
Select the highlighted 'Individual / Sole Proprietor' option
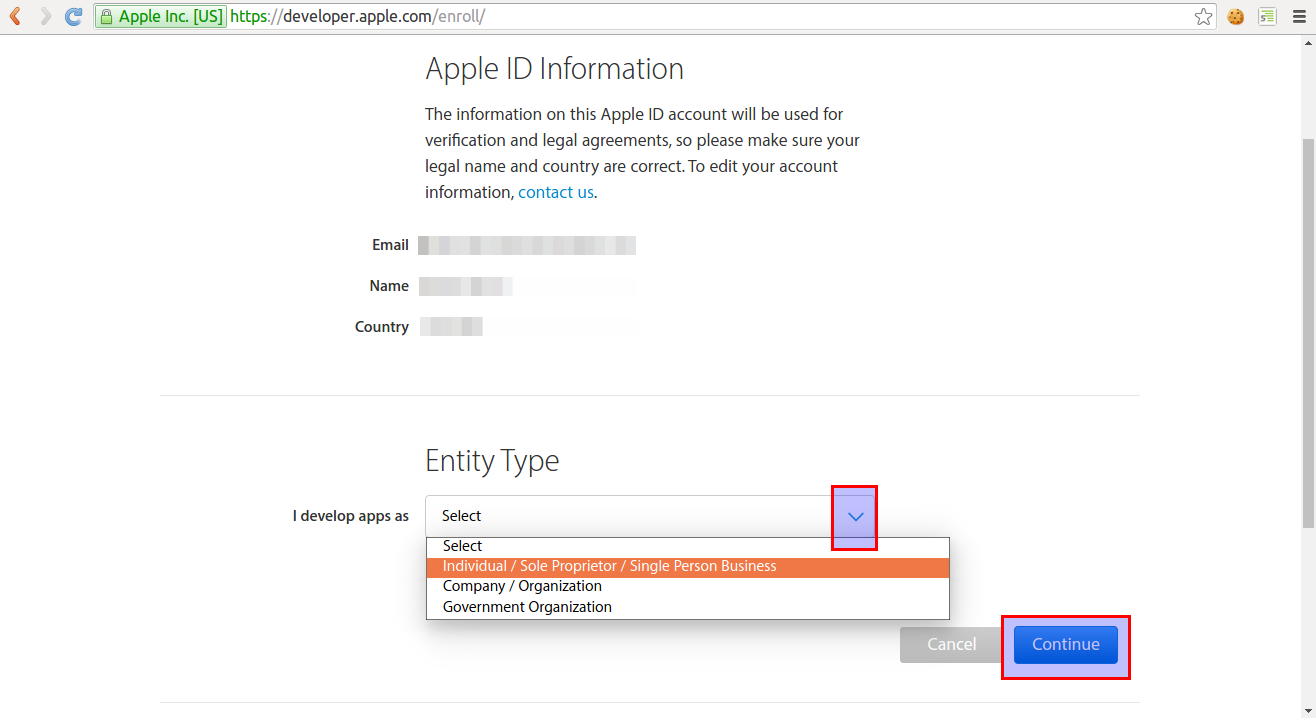point(609,565)
